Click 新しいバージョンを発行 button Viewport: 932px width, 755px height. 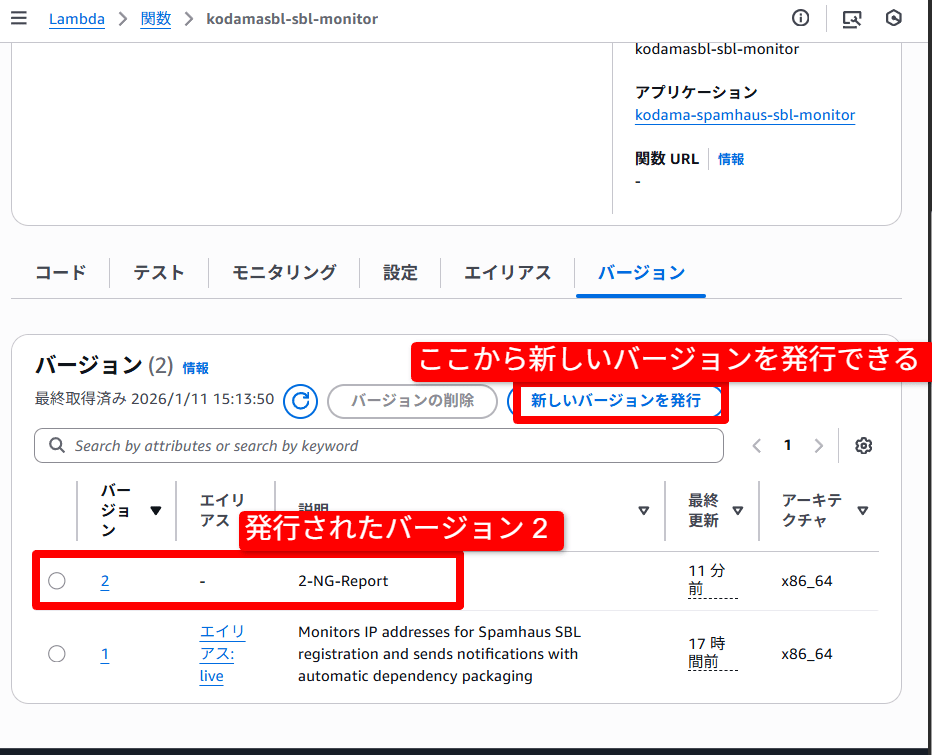point(615,401)
